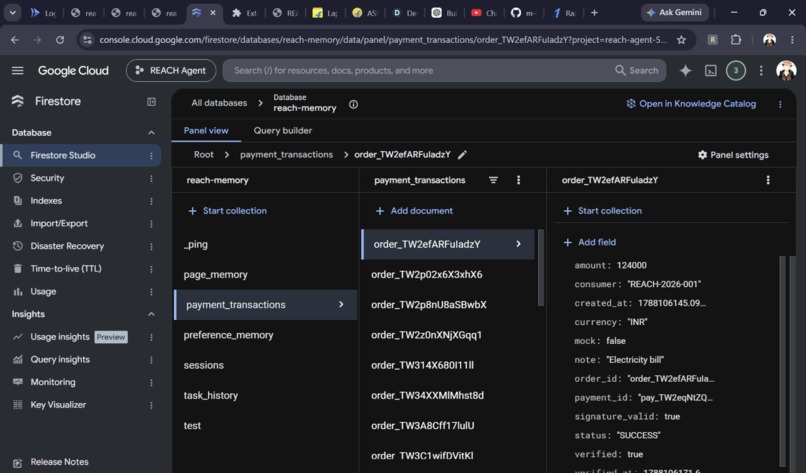
Task: Switch to Panel view tab
Action: [x=206, y=131]
